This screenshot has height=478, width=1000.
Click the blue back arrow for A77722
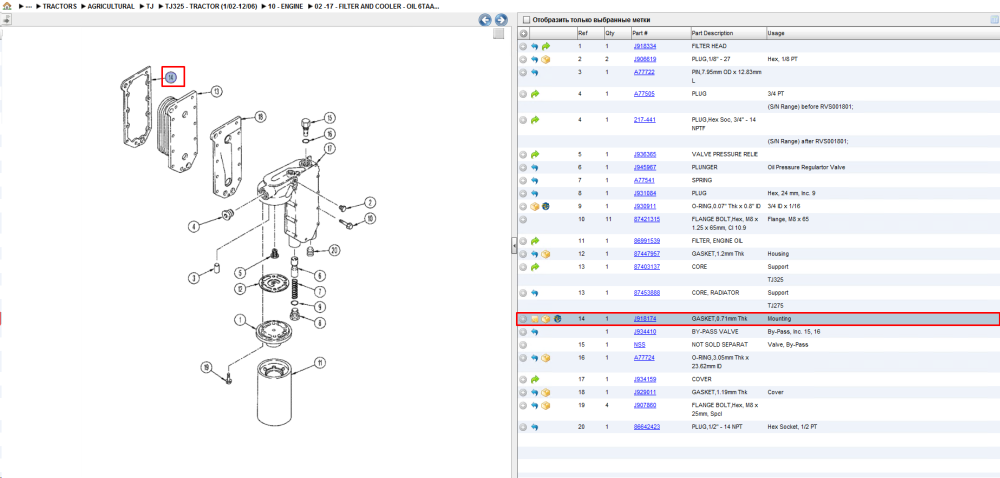535,73
